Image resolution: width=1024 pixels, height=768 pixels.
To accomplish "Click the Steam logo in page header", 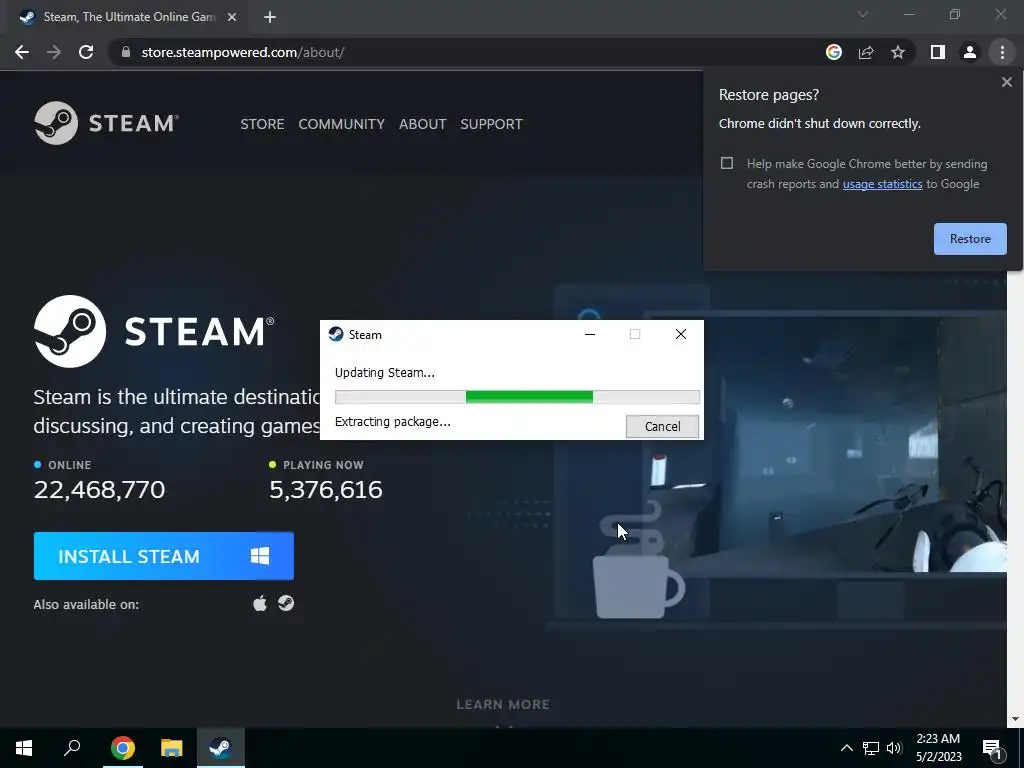I will pos(106,123).
